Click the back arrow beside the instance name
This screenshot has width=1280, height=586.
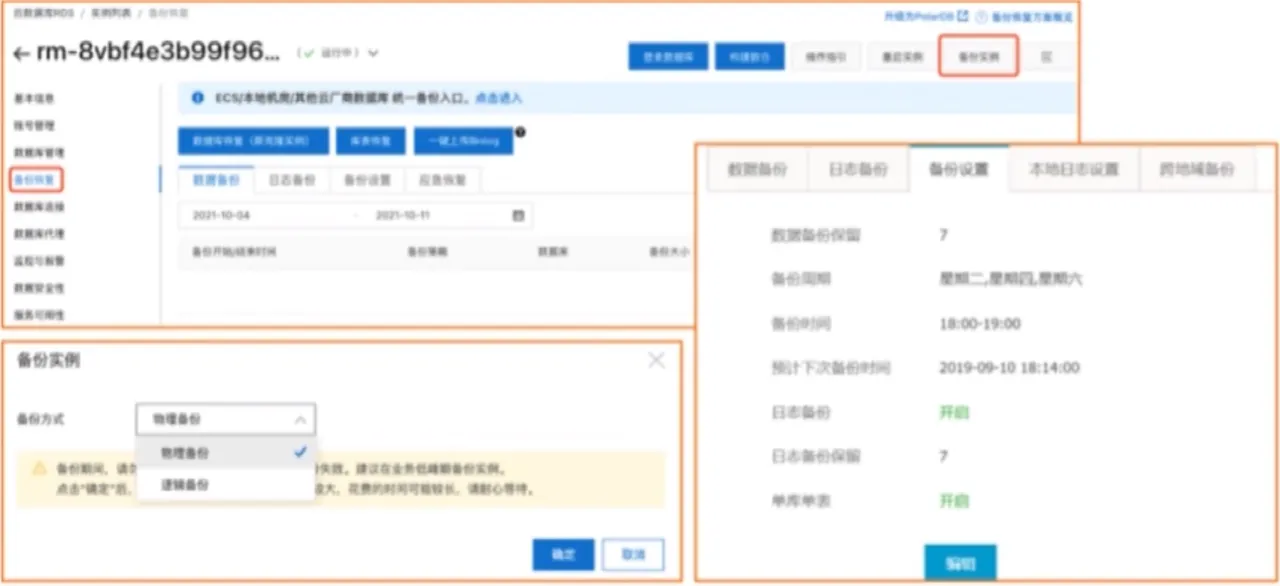(x=22, y=54)
